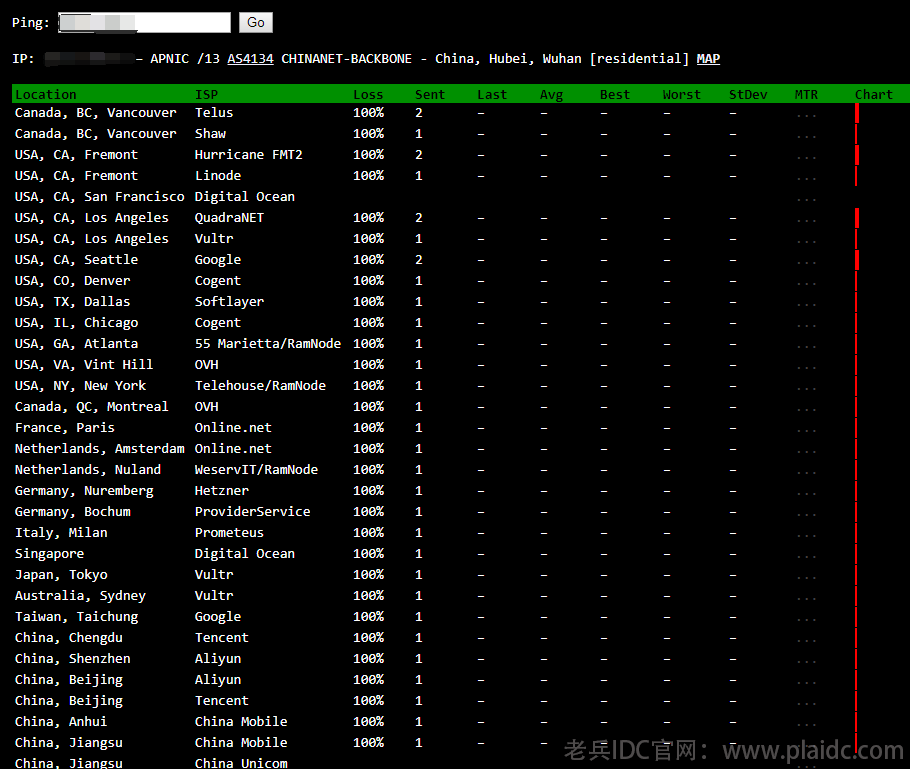910x769 pixels.
Task: Open MTR dots for the Hetzner row
Action: tap(806, 493)
